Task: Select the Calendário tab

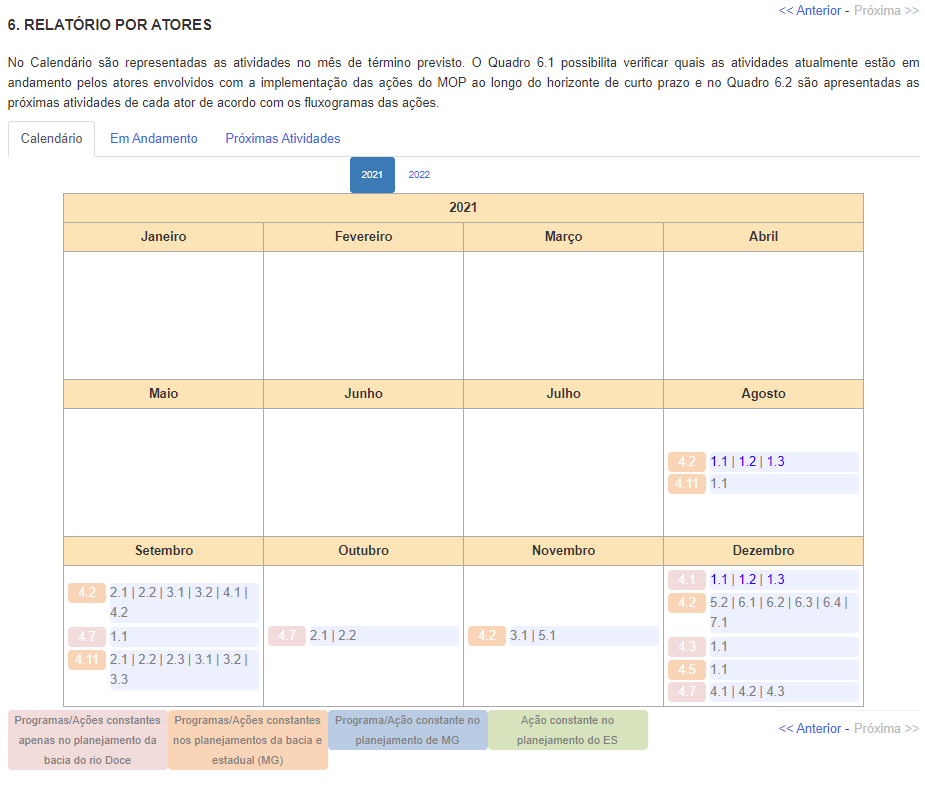Action: pos(51,139)
